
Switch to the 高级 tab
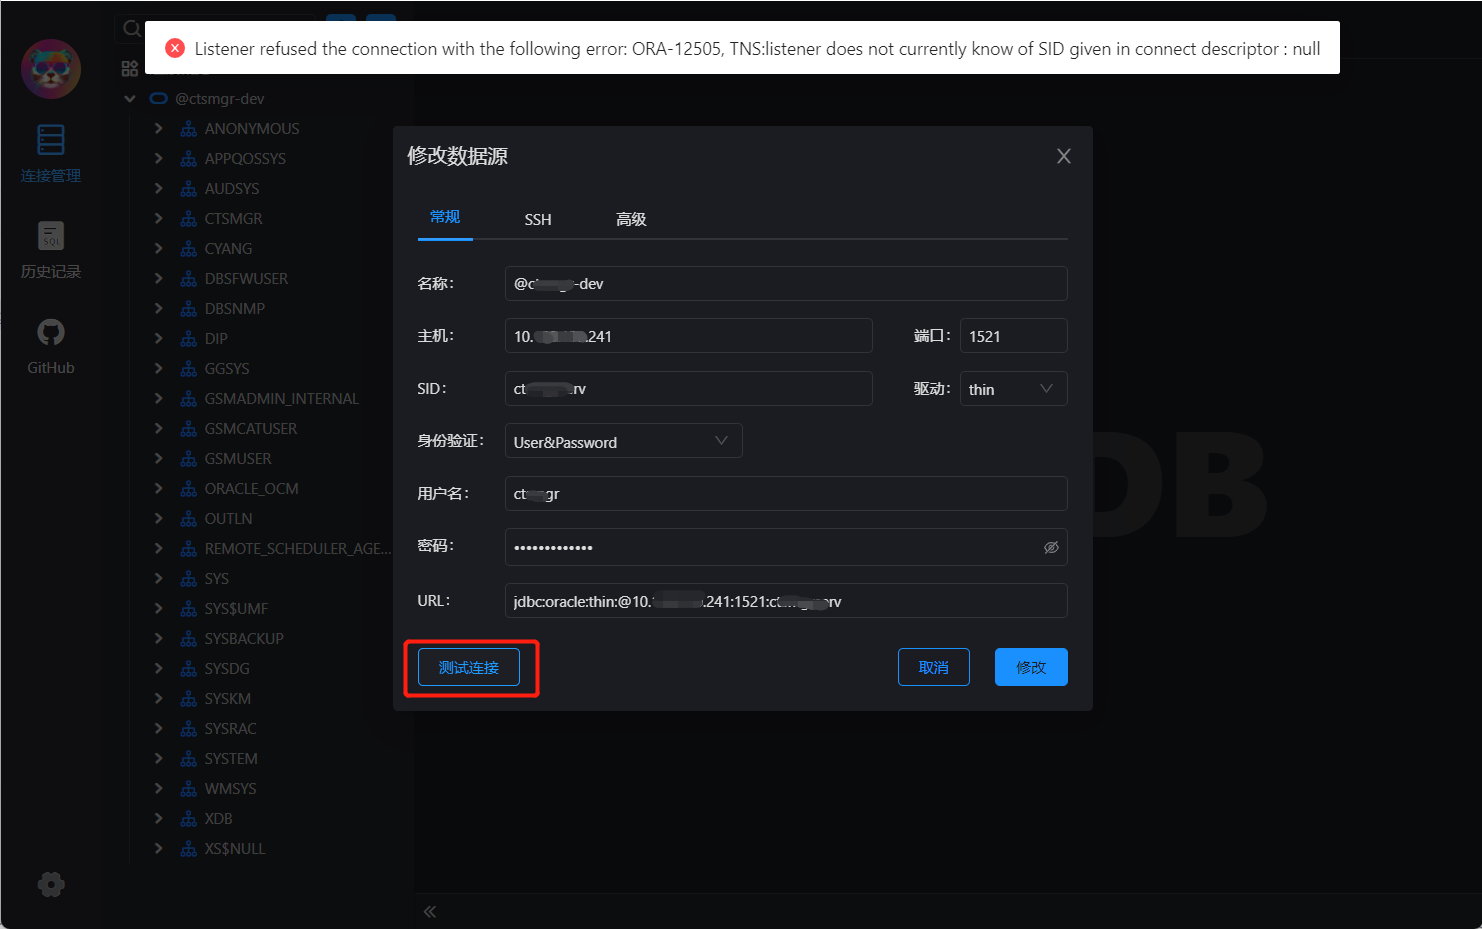(x=631, y=219)
